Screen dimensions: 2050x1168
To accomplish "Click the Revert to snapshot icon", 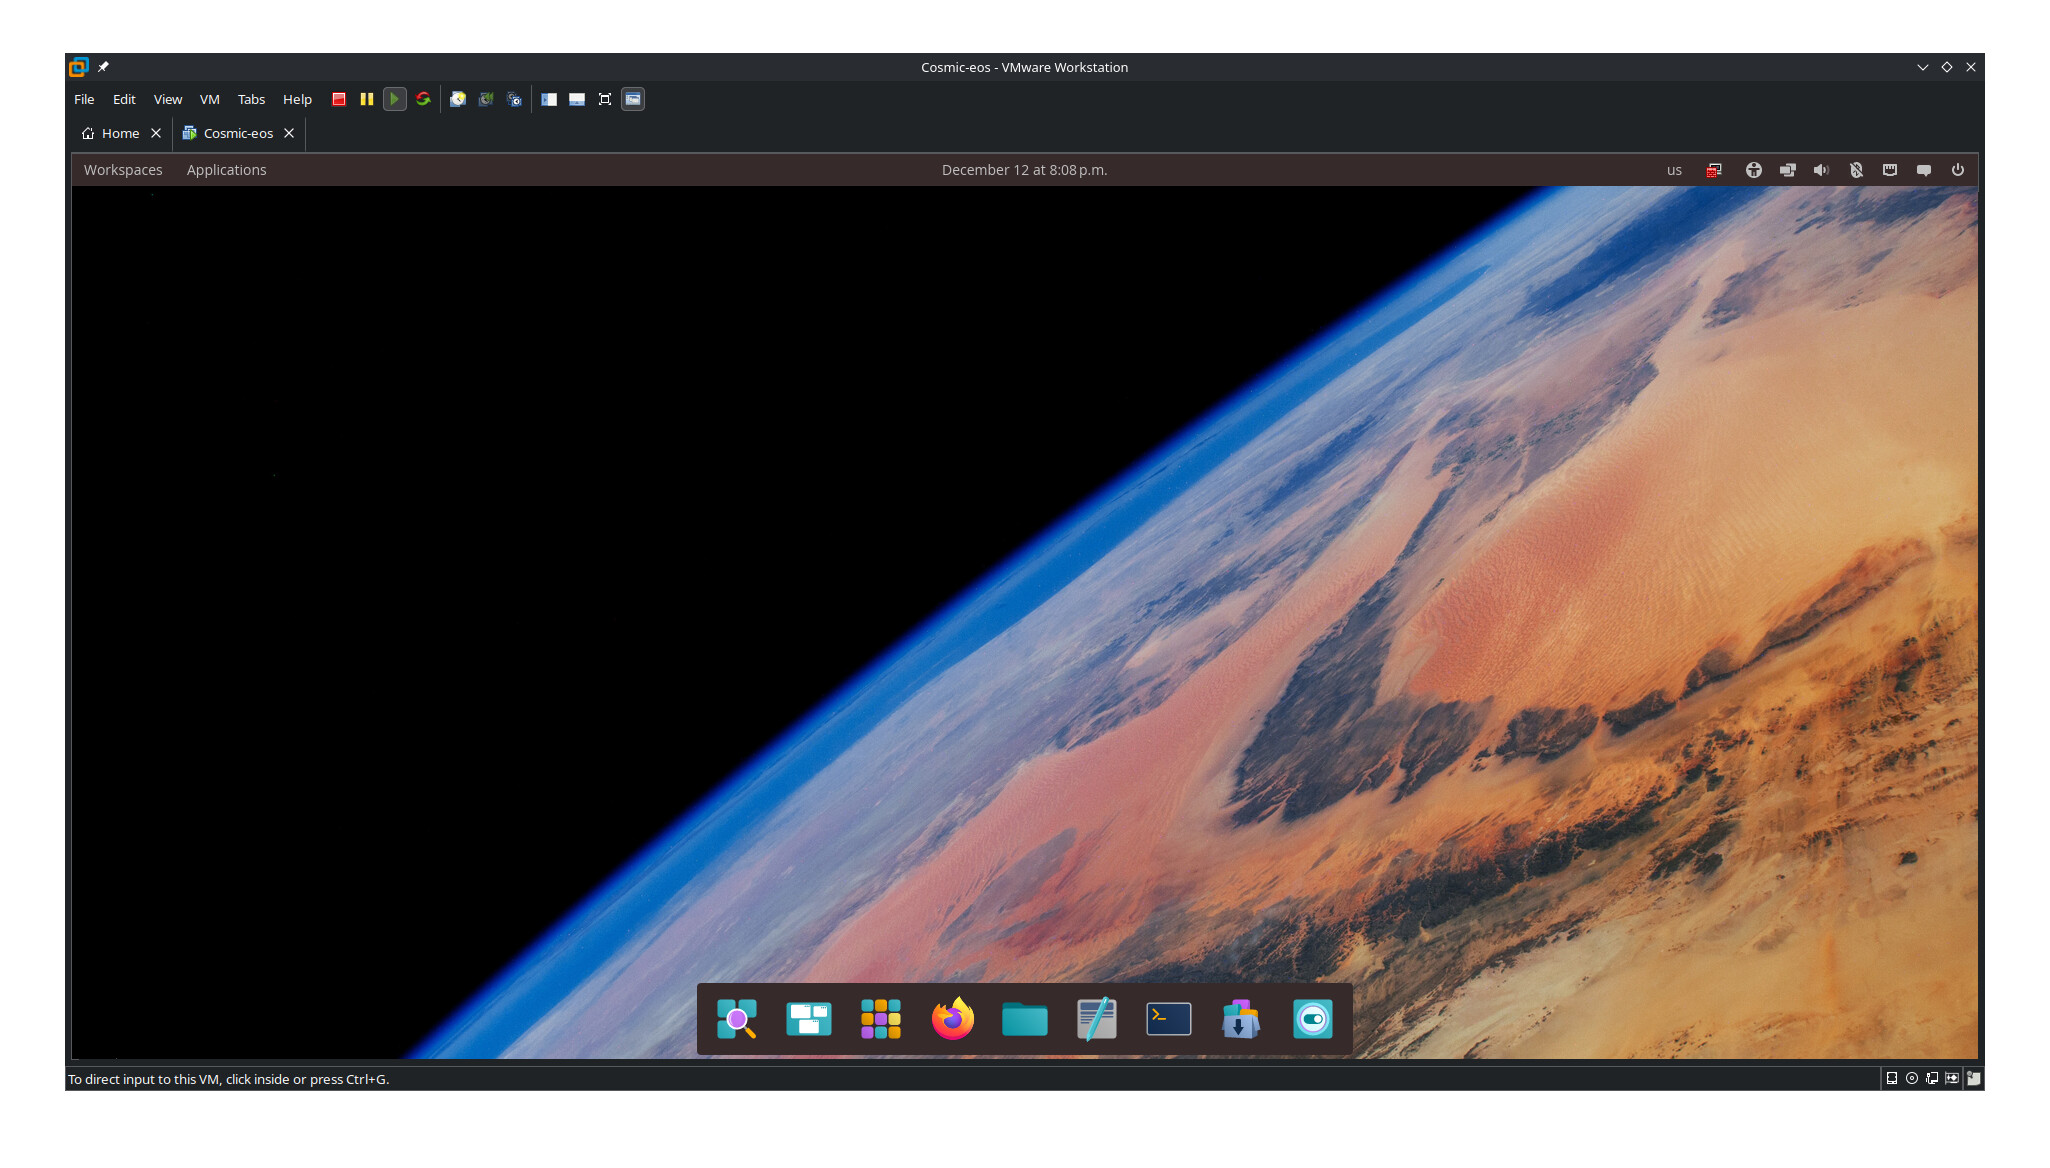I will [486, 99].
